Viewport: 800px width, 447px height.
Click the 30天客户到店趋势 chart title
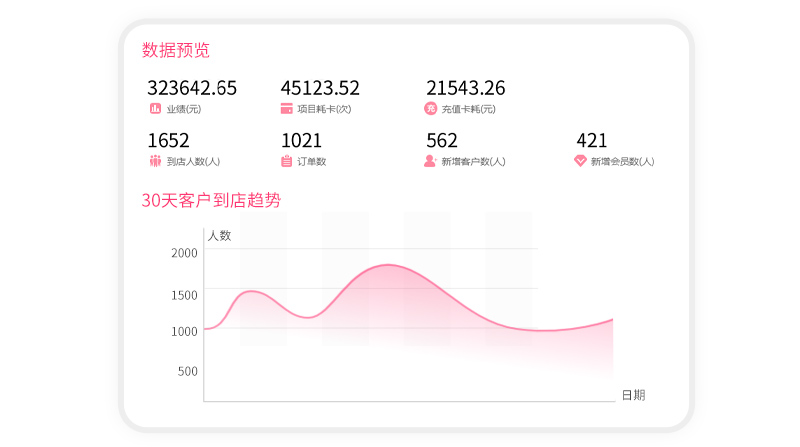211,200
